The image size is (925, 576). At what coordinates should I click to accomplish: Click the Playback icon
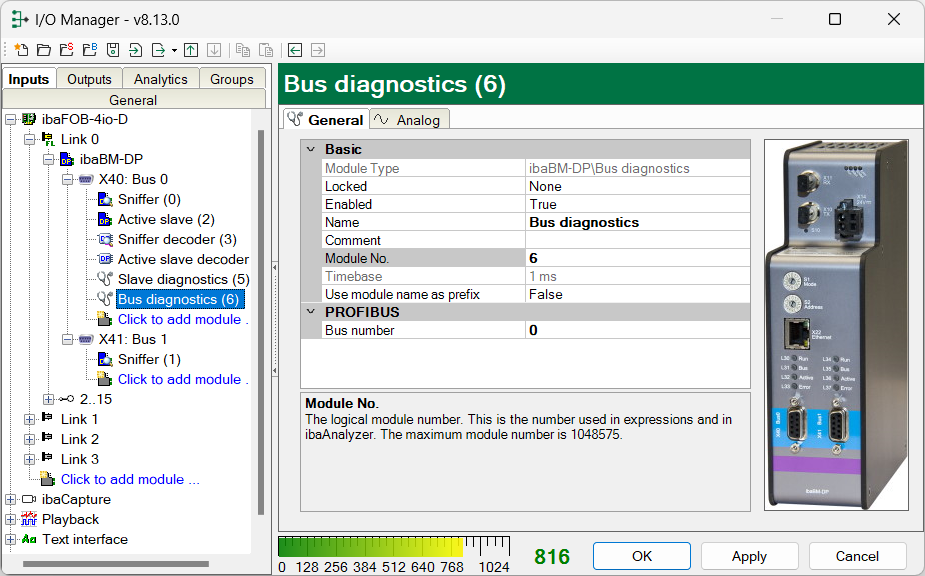[29, 519]
